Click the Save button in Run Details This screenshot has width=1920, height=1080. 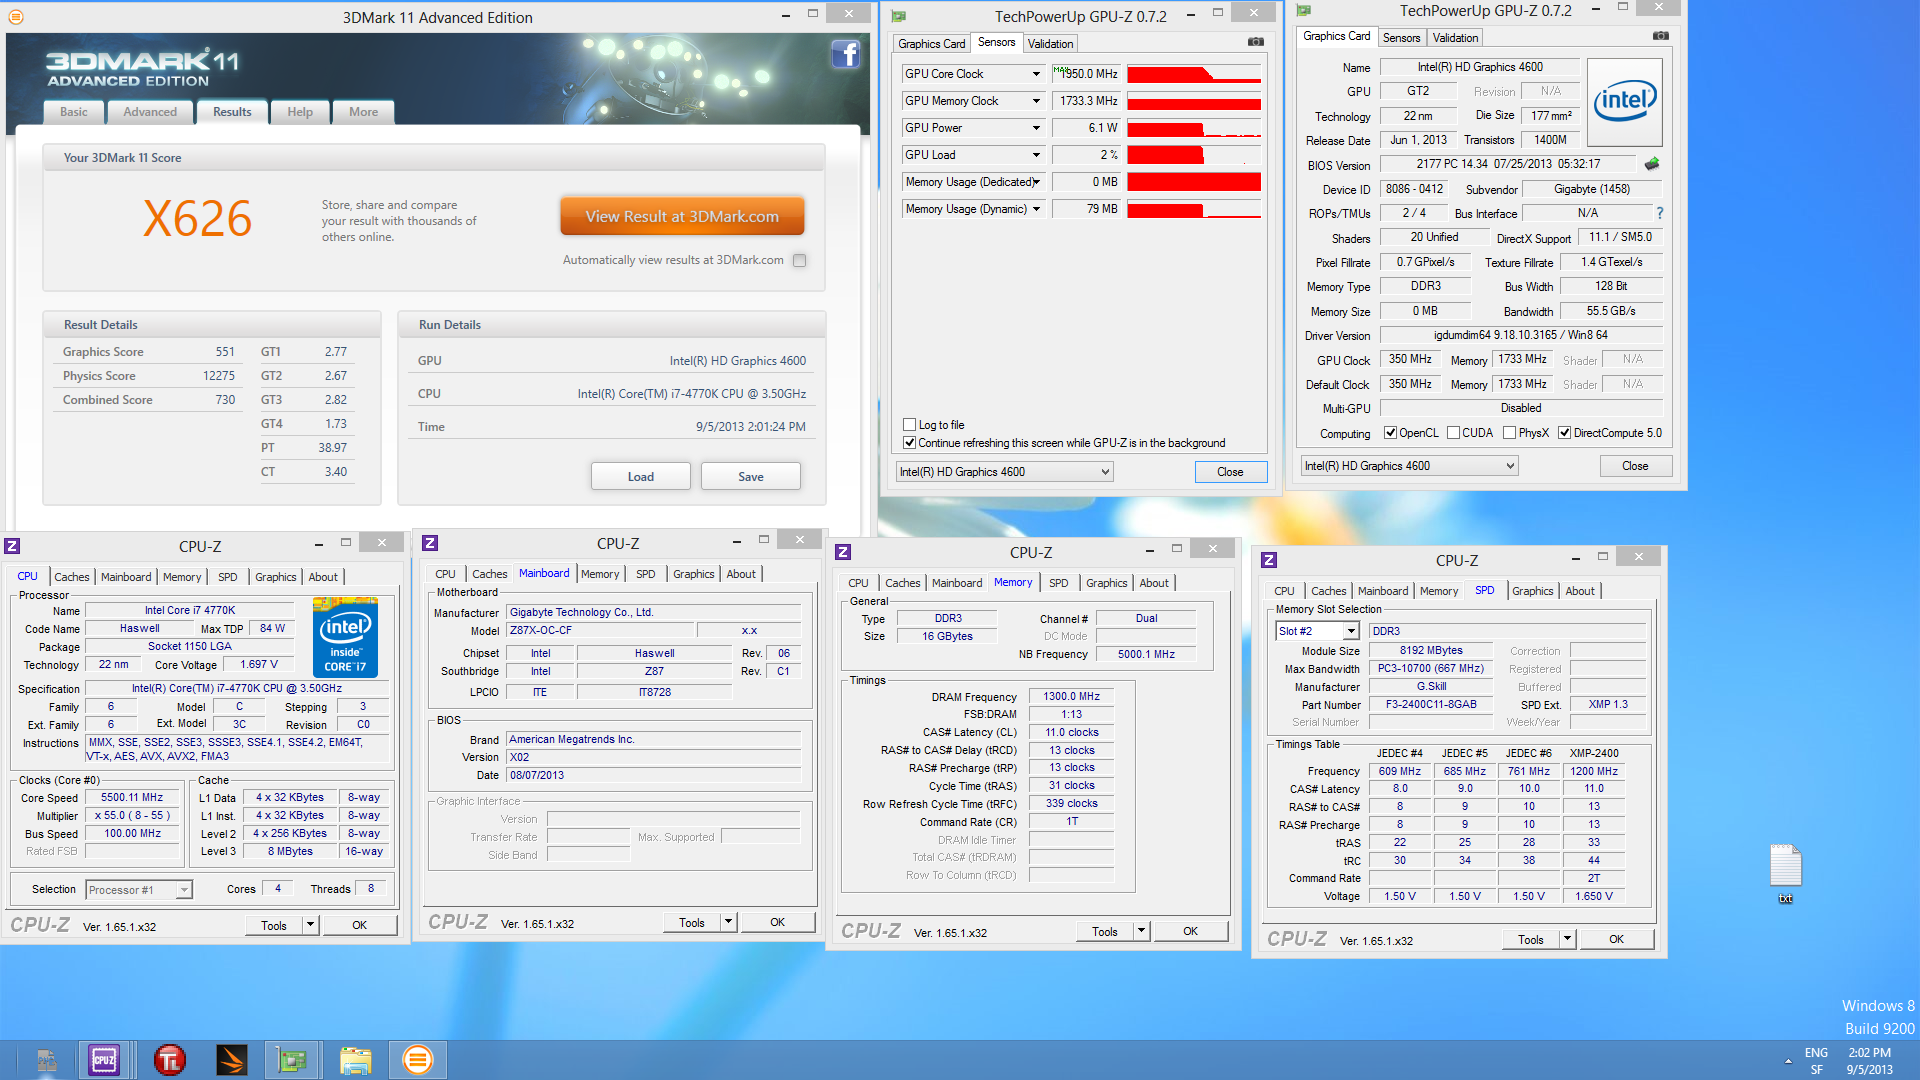[x=751, y=476]
